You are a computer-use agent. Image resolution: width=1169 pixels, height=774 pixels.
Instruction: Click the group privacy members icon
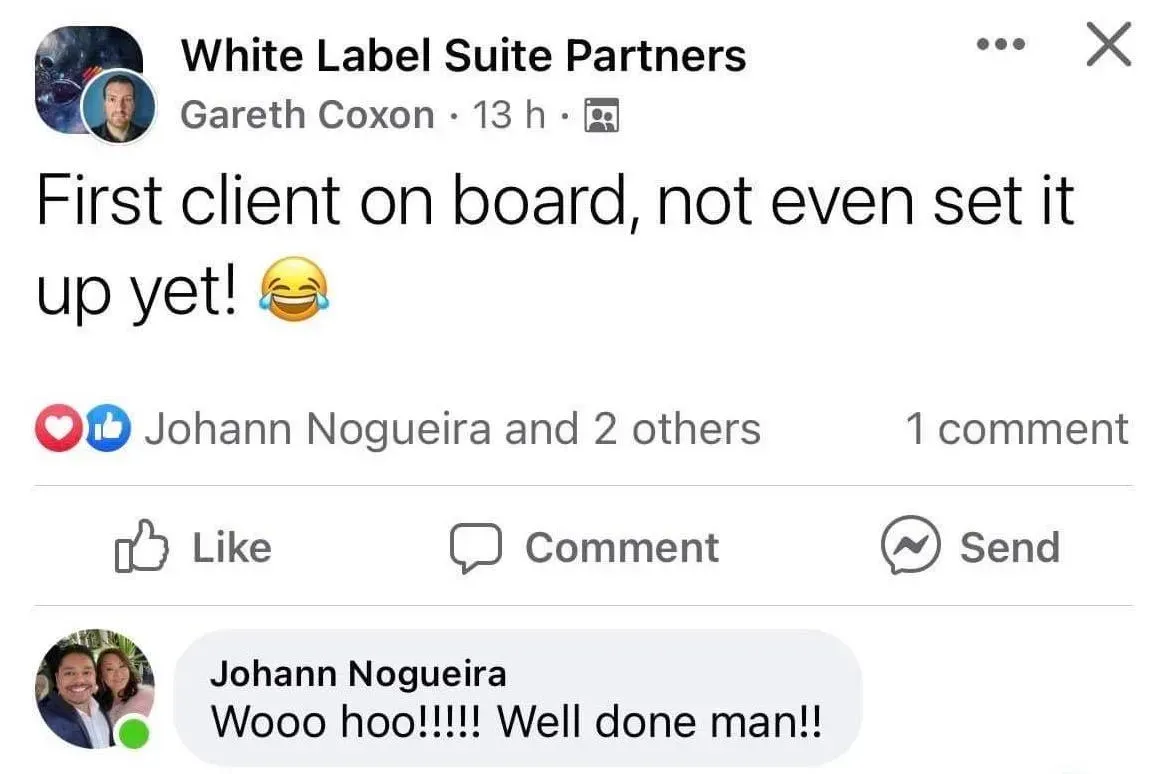602,115
